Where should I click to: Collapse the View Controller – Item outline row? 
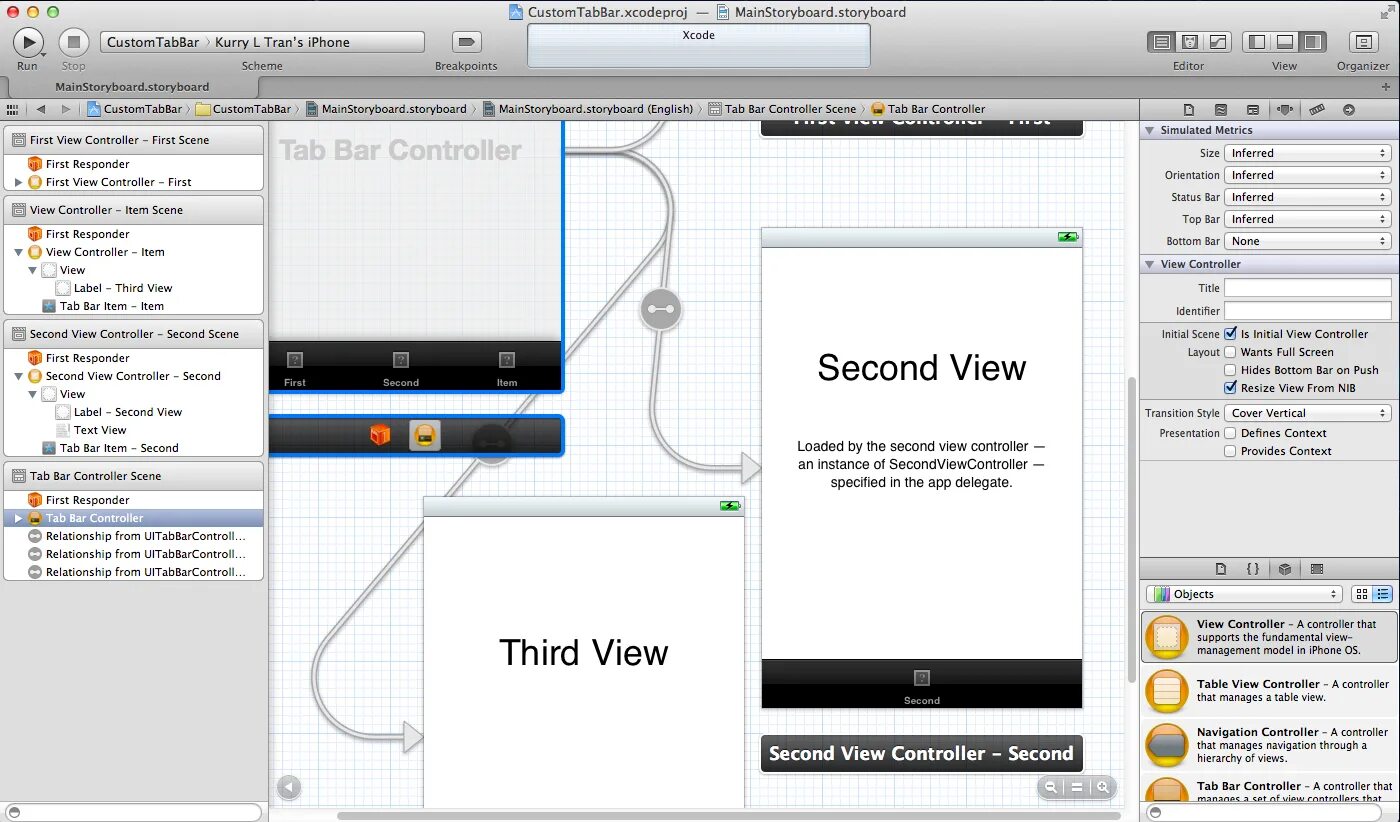click(19, 252)
